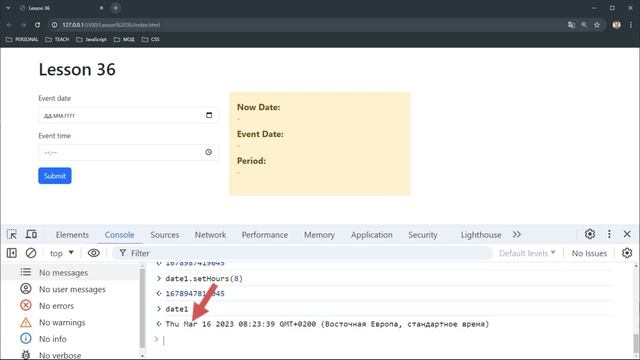Focus the console prompt input line
This screenshot has height=360, width=640.
(384, 340)
